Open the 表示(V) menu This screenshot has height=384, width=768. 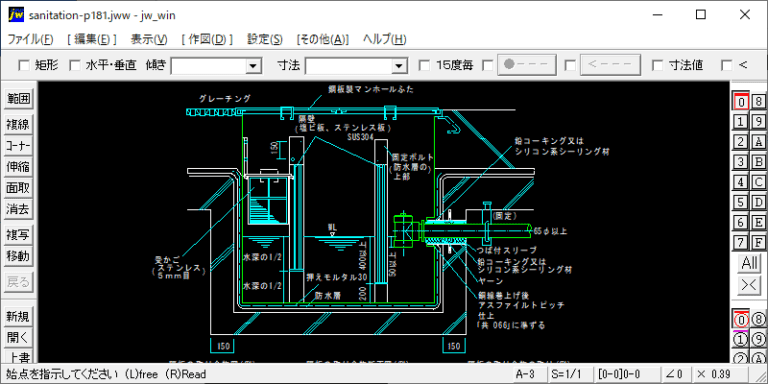[149, 39]
